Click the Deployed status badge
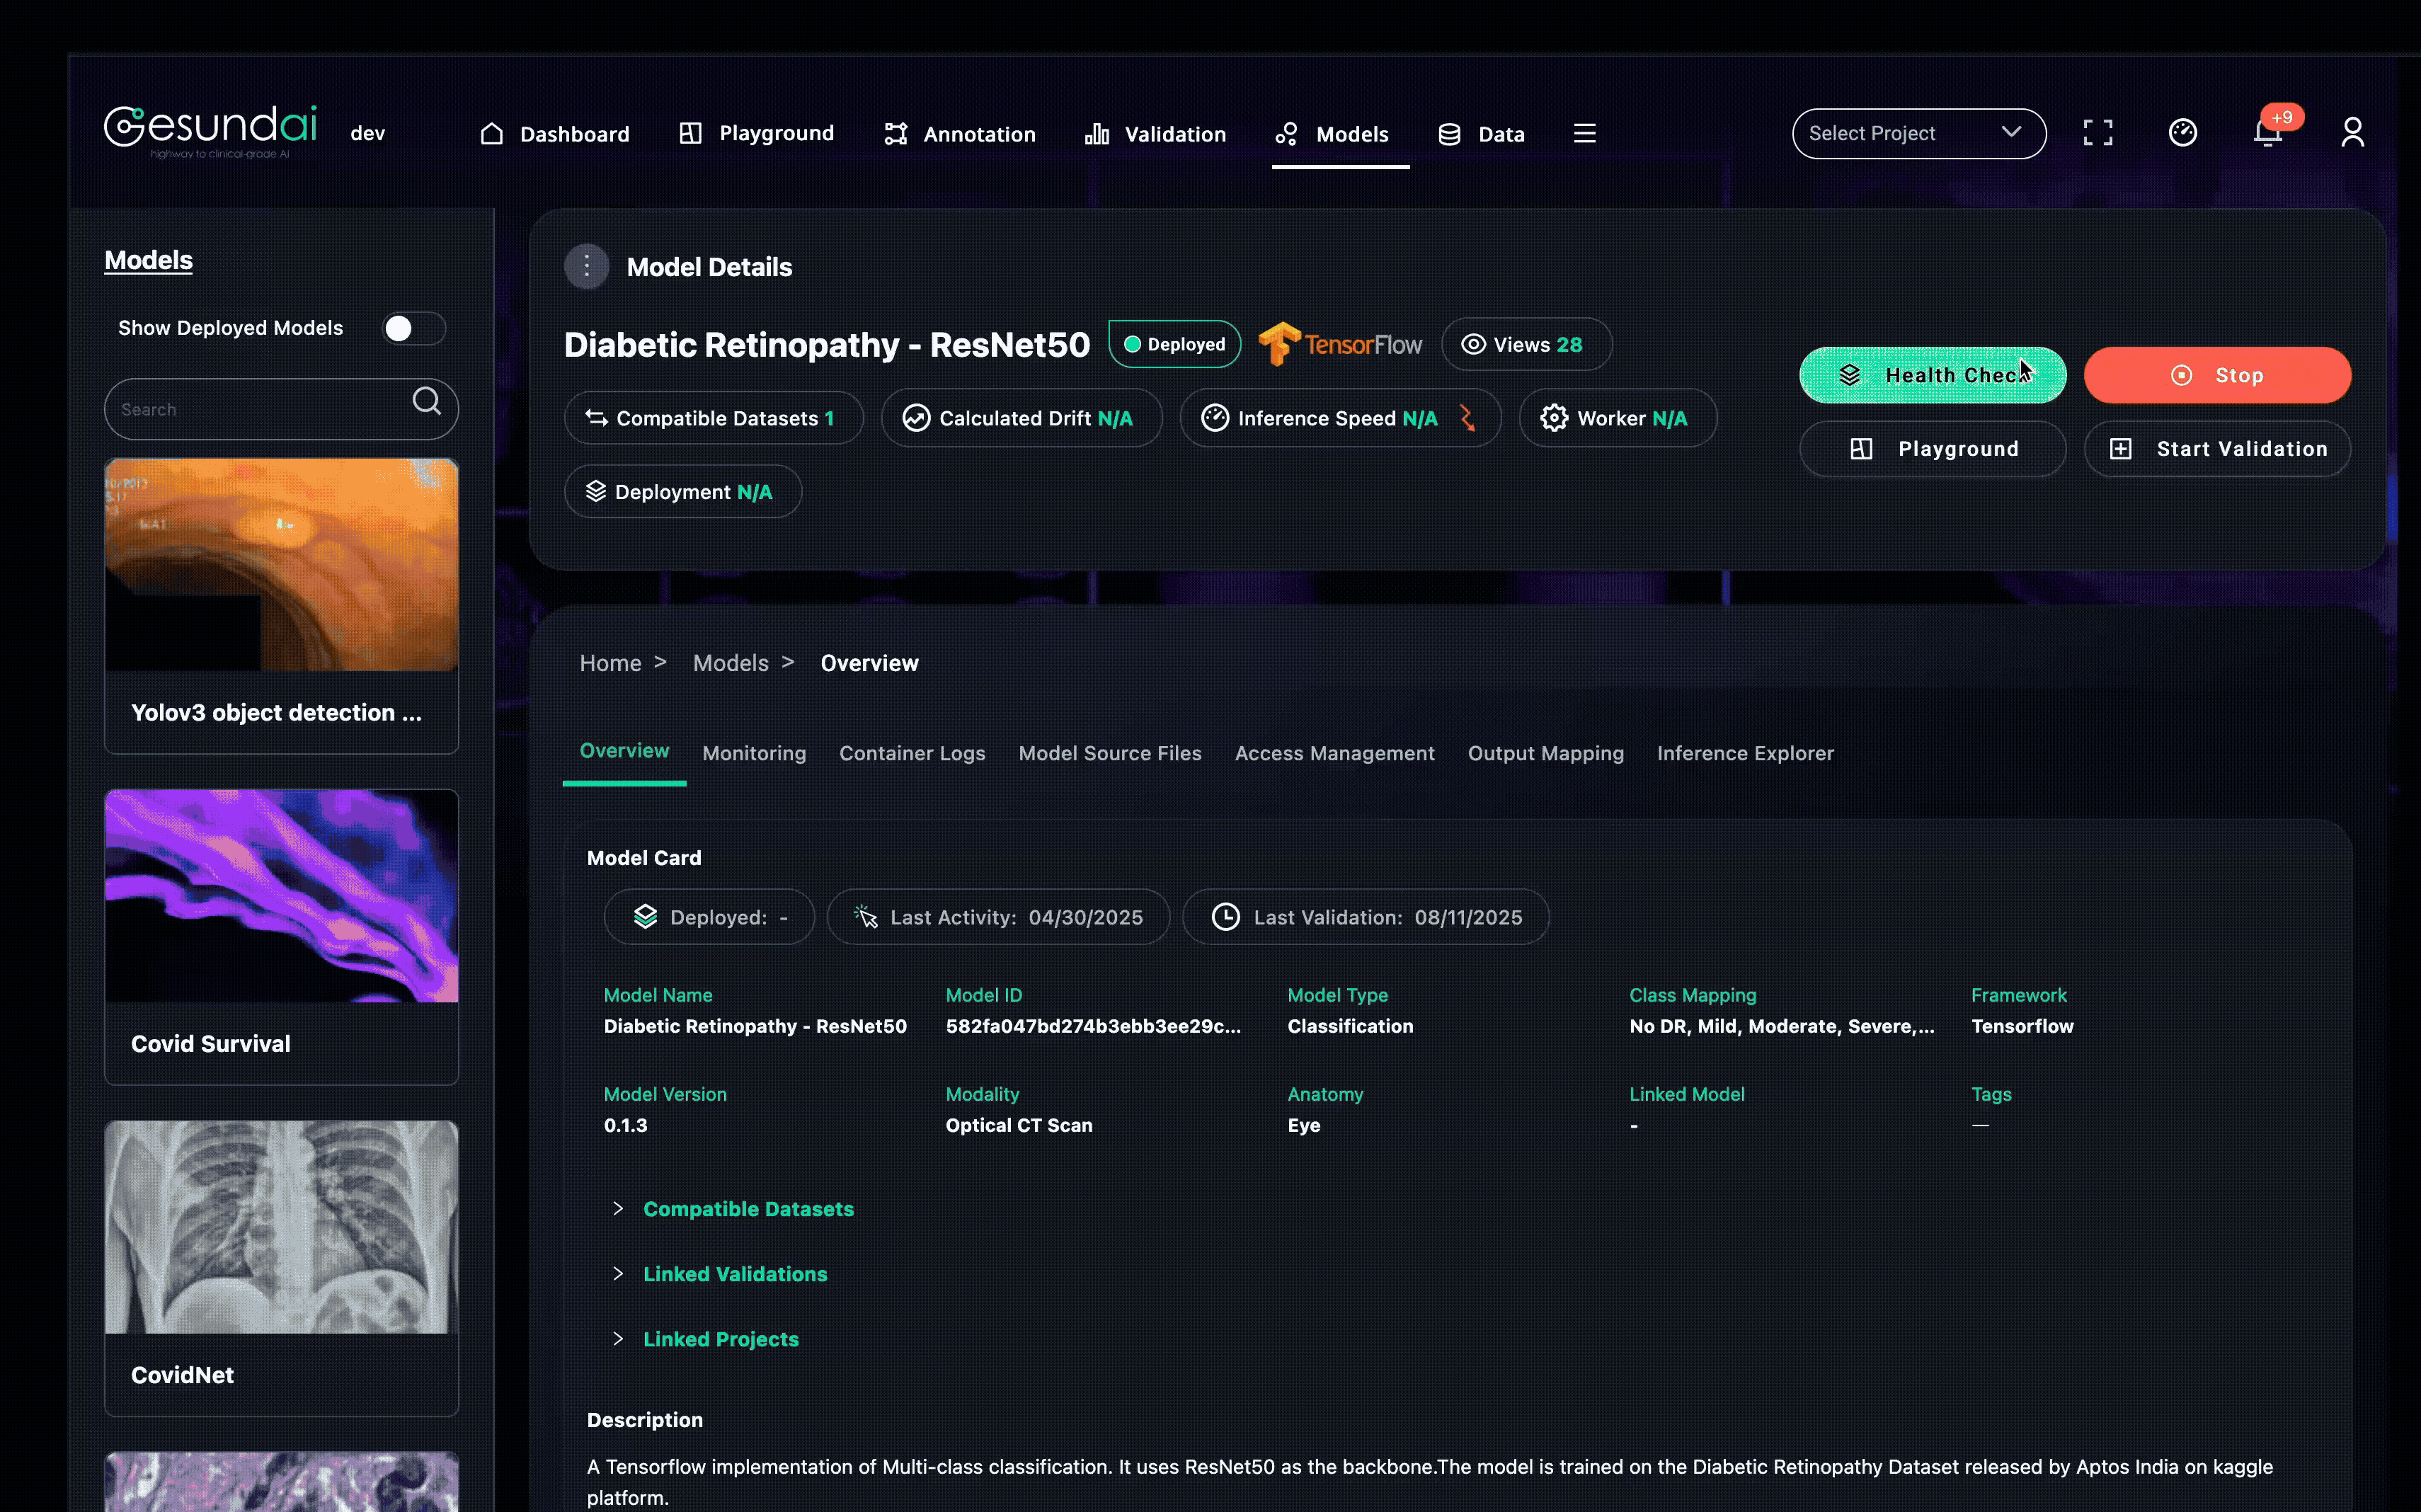The height and width of the screenshot is (1512, 2421). [1174, 344]
